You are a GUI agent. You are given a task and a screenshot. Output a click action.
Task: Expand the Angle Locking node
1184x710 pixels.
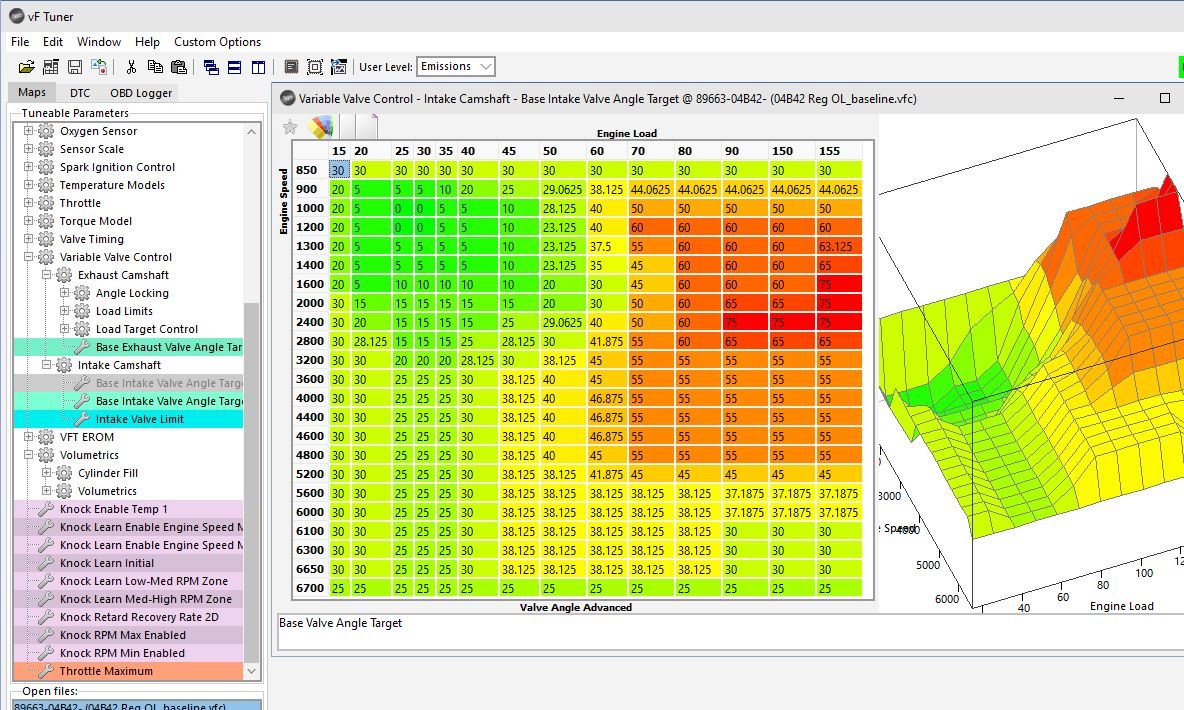point(65,292)
